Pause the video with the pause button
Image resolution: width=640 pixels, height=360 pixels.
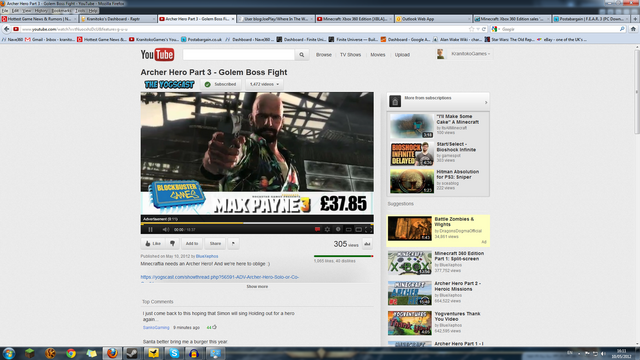pyautogui.click(x=150, y=230)
